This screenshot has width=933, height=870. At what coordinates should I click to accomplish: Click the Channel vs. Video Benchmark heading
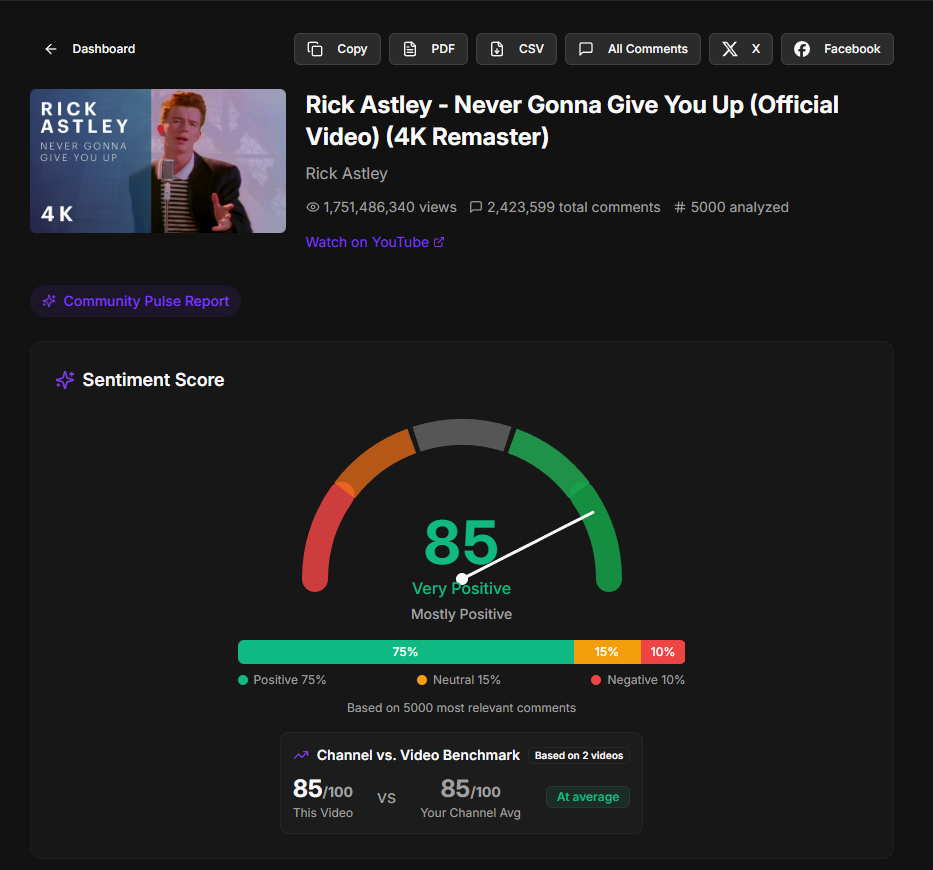418,755
